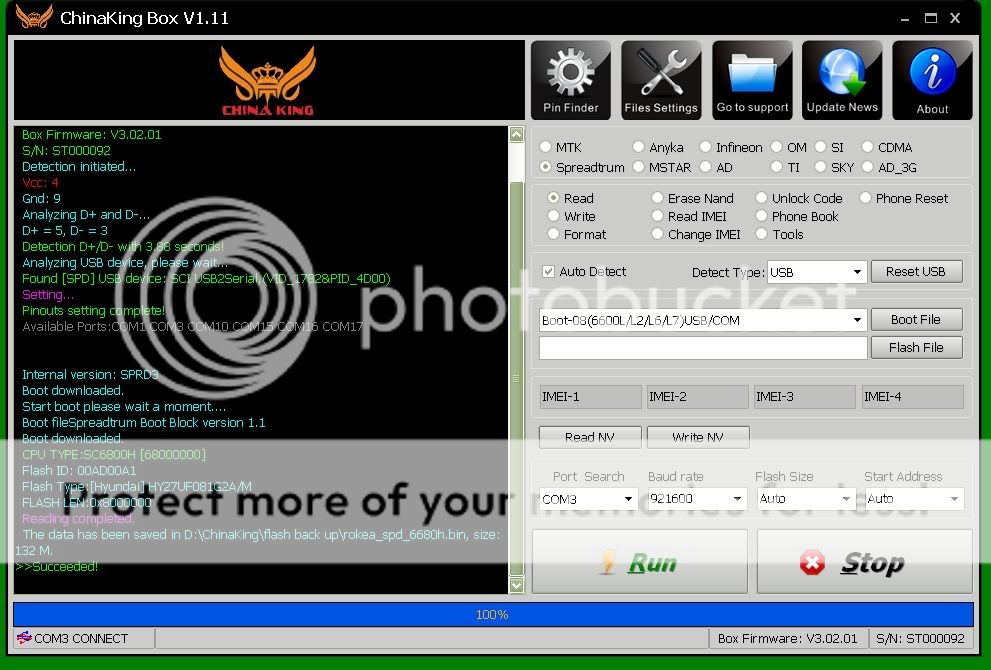Select the AD_3G platform
Screen dimensions: 991x670
click(x=867, y=167)
